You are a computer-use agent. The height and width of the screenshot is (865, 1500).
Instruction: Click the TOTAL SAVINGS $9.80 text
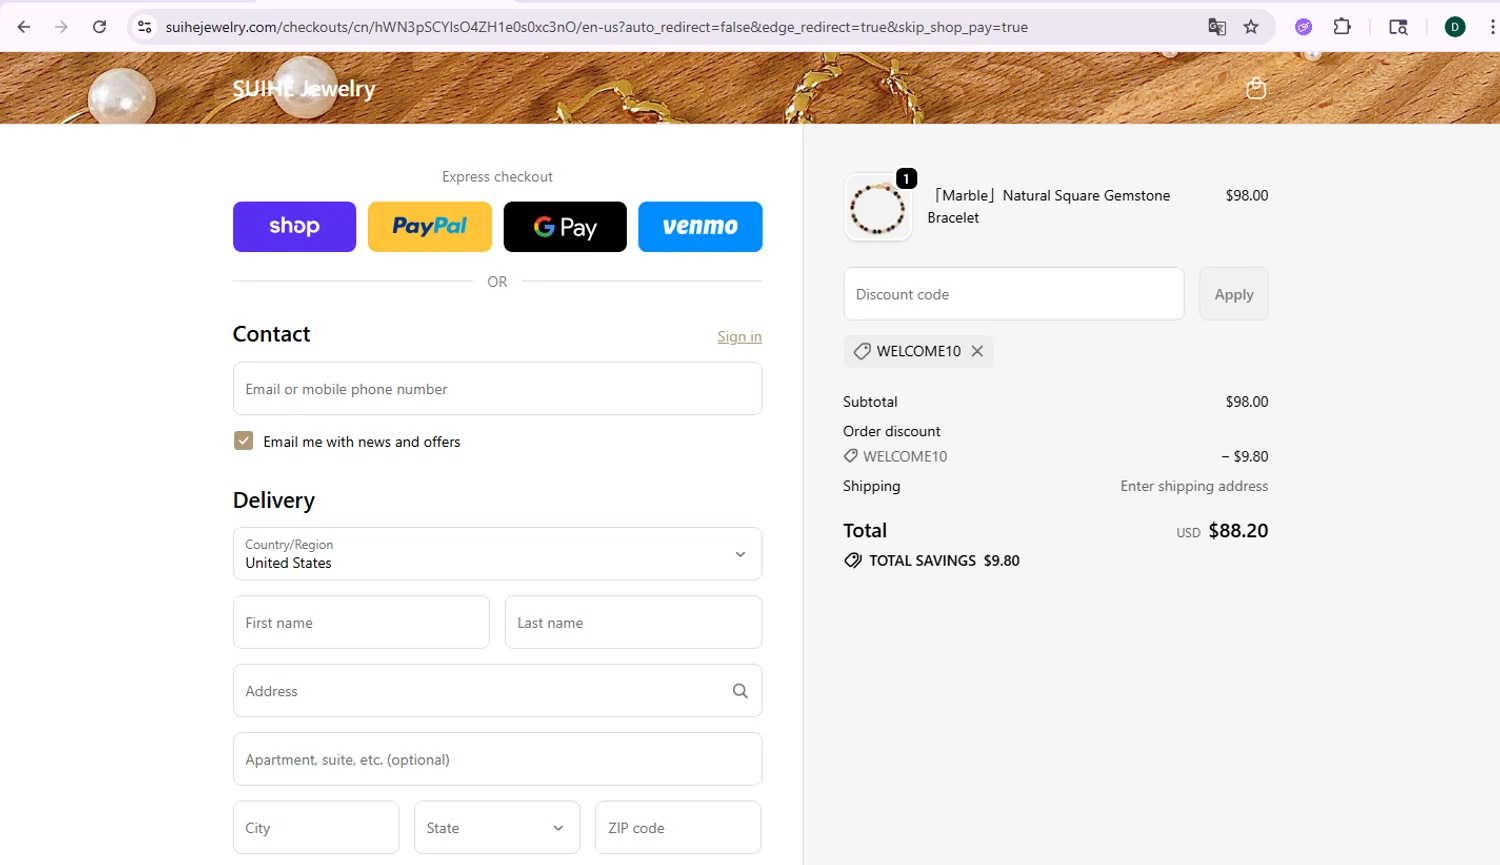coord(944,561)
